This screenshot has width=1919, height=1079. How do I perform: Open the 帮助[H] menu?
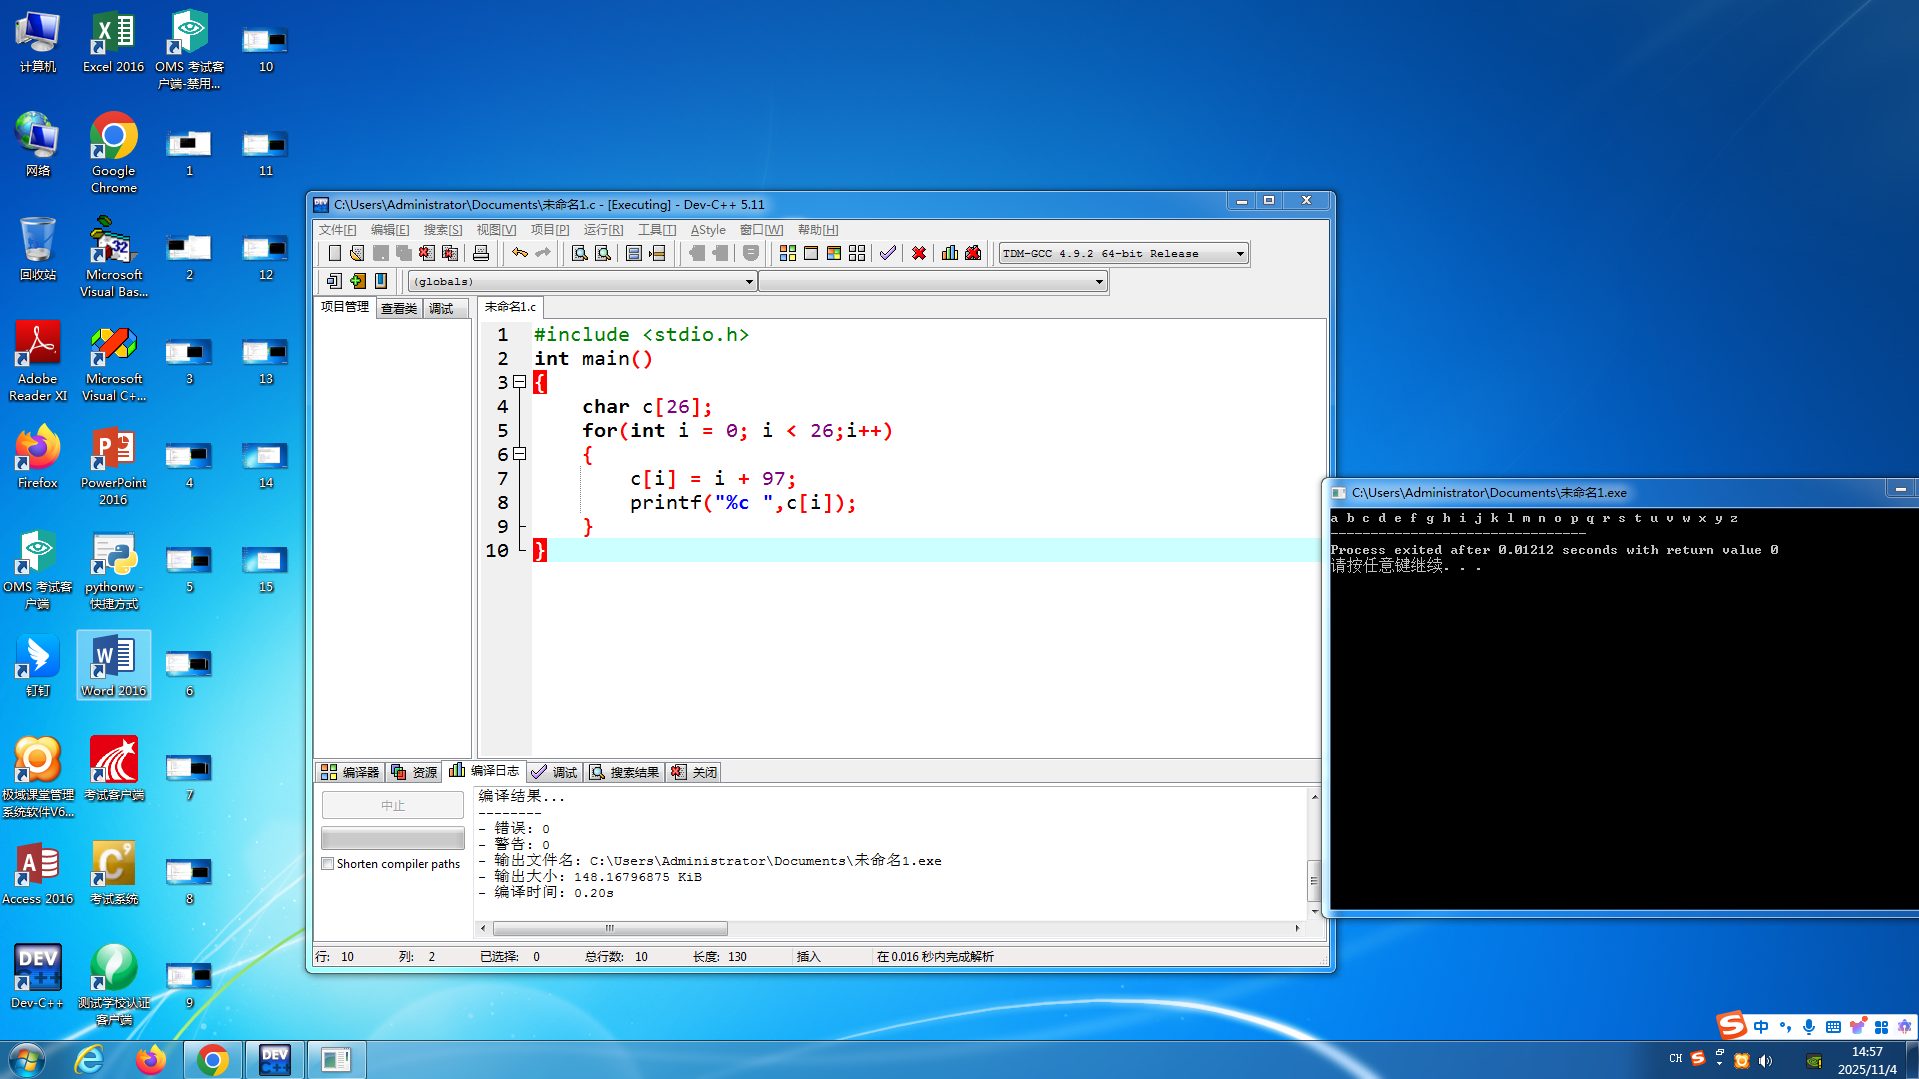coord(818,230)
